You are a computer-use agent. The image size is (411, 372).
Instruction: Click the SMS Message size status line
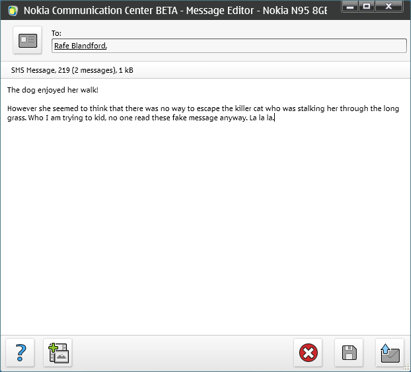point(72,70)
